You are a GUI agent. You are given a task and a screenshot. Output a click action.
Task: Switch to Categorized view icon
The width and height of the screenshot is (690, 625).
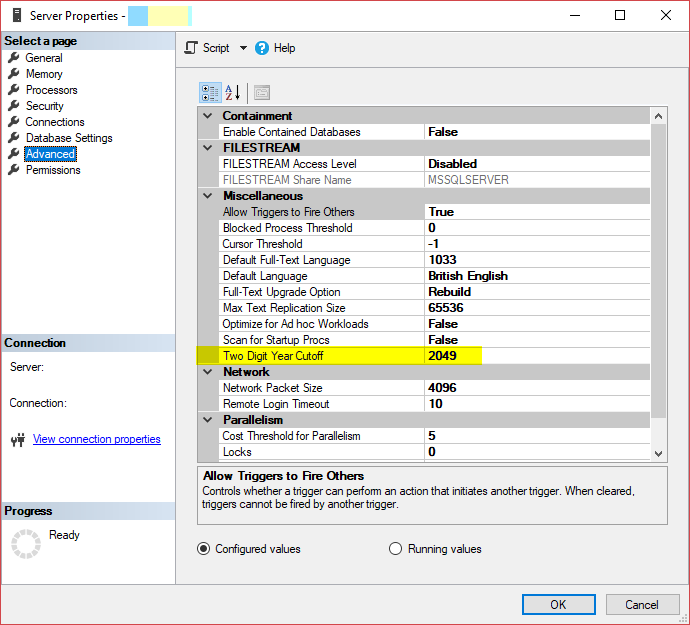tap(210, 93)
